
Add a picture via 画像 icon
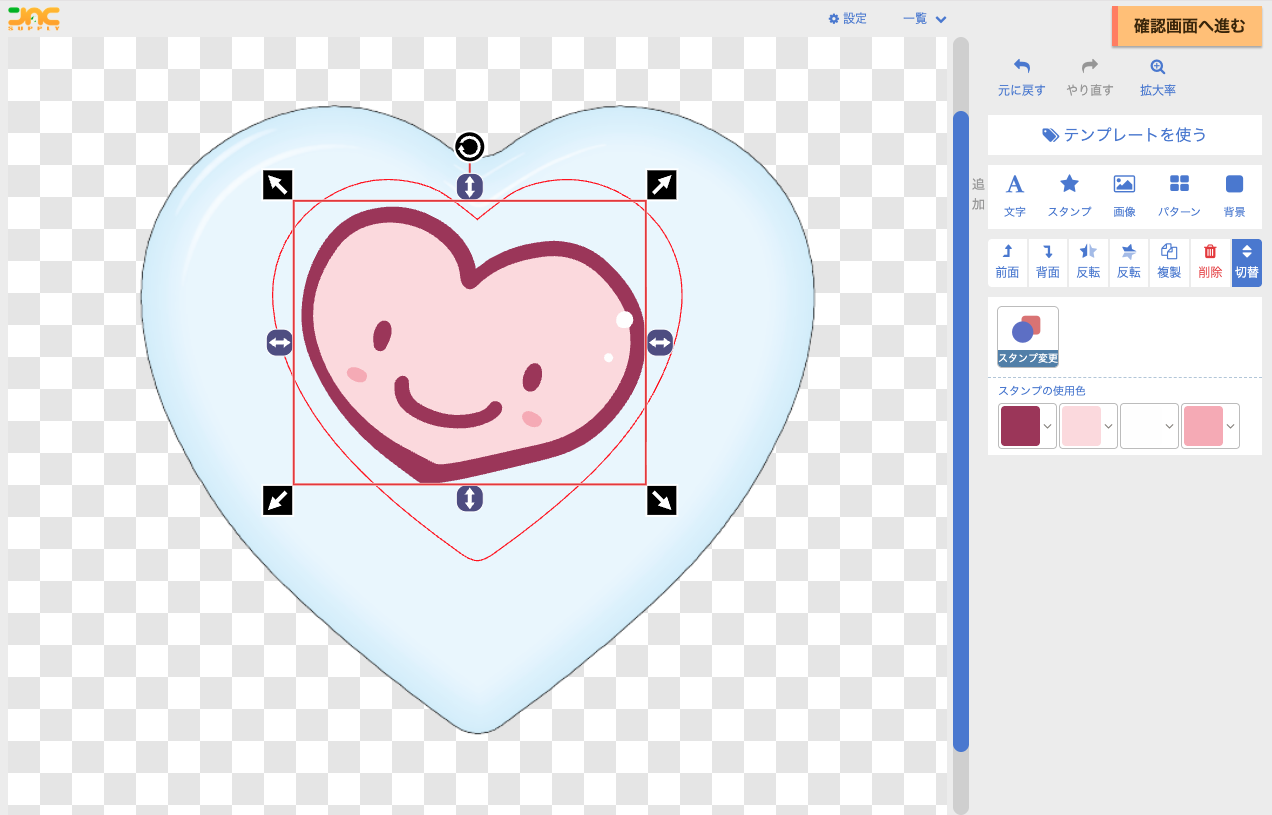(1124, 194)
